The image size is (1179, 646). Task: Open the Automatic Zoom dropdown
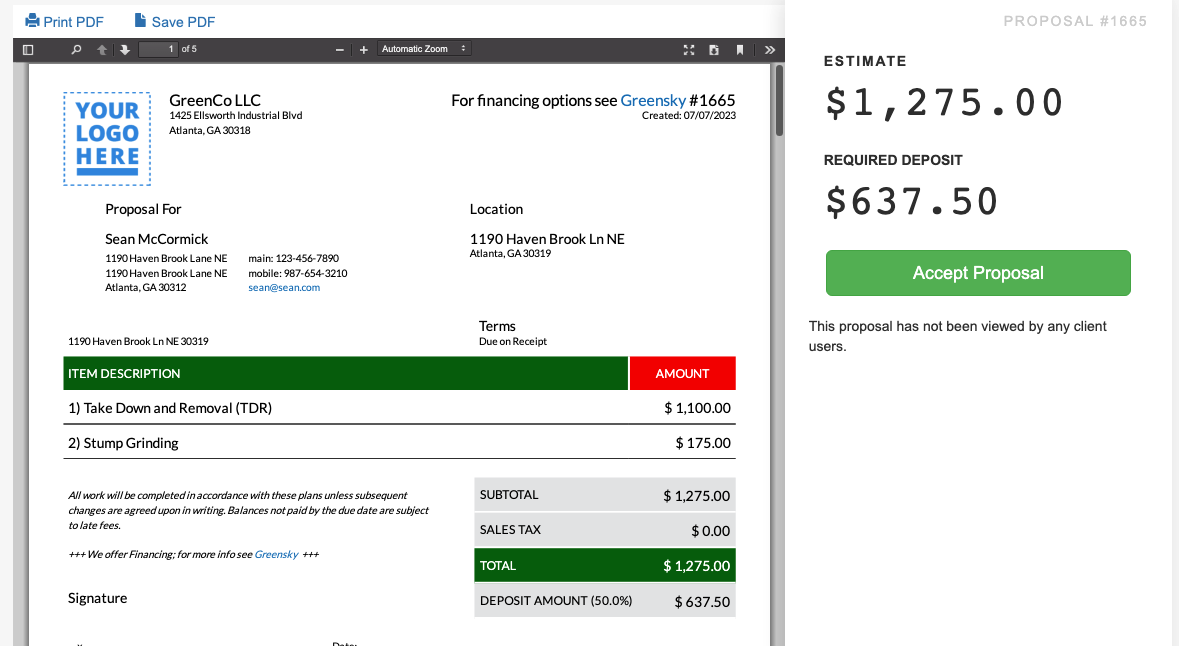coord(424,49)
